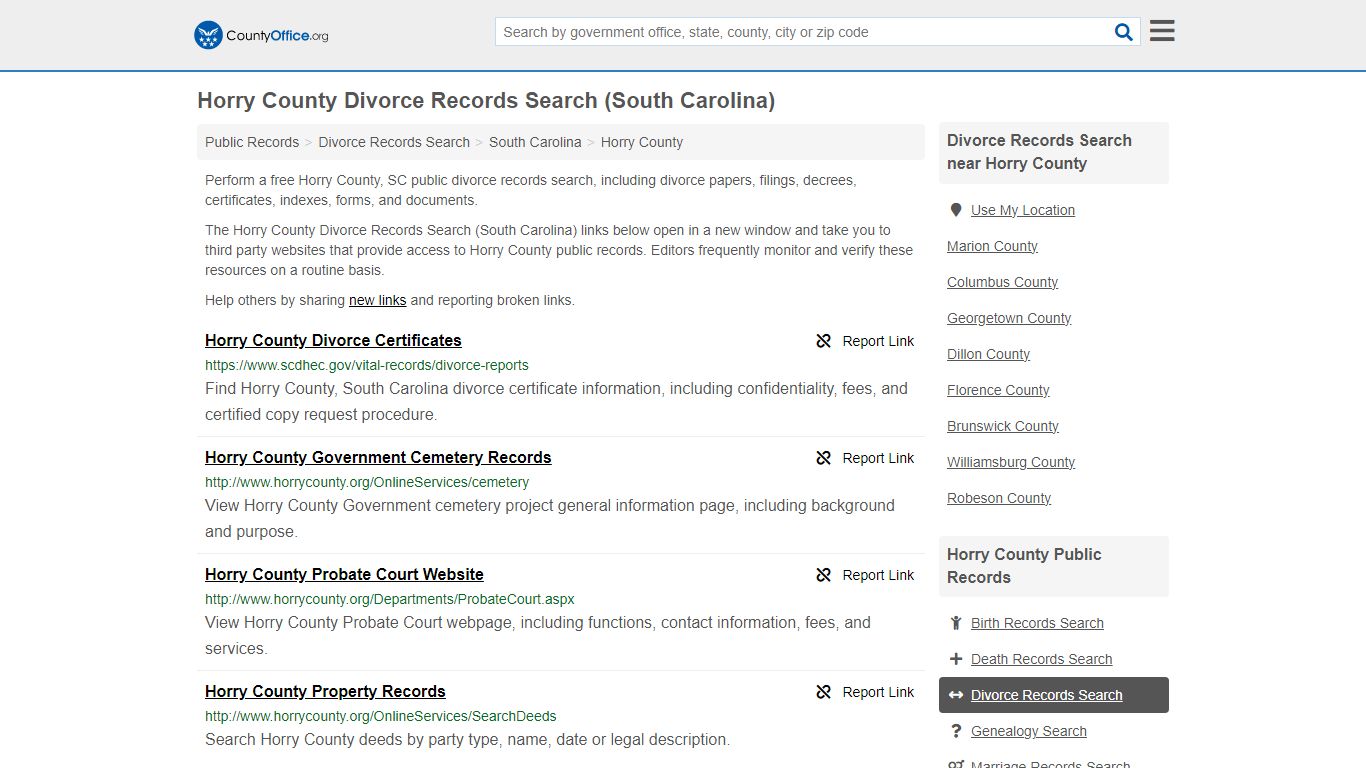
Task: Open Brunswick County link
Action: pyautogui.click(x=1003, y=426)
